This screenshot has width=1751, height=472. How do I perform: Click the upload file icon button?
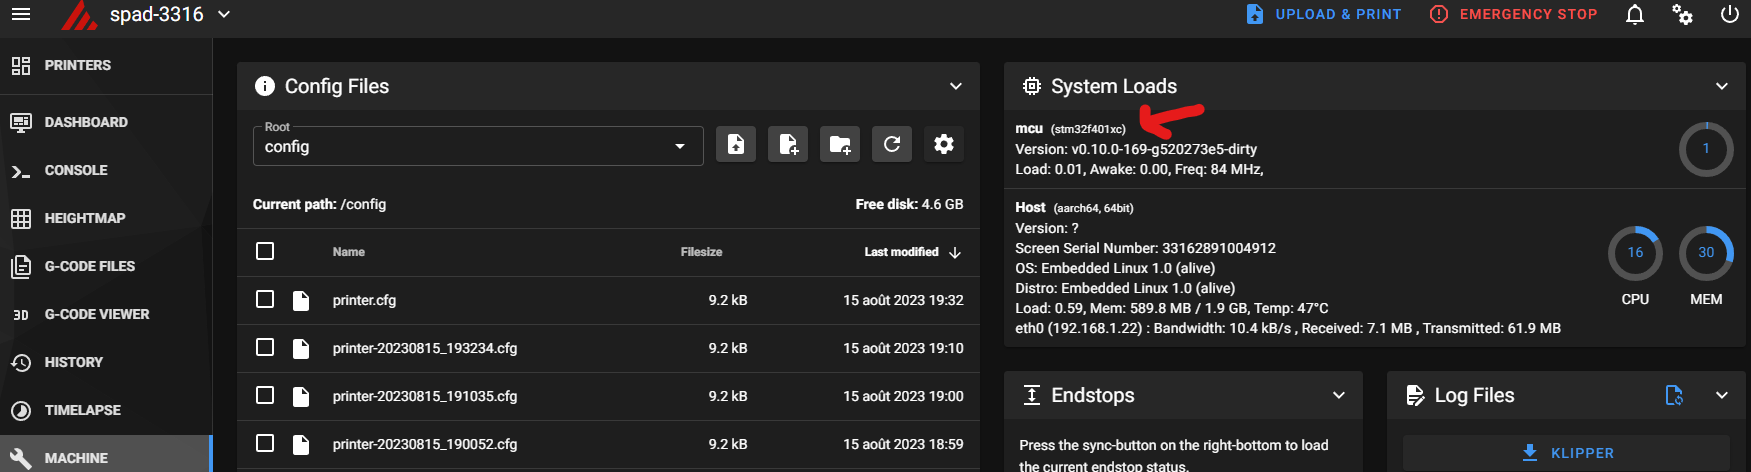tap(736, 144)
